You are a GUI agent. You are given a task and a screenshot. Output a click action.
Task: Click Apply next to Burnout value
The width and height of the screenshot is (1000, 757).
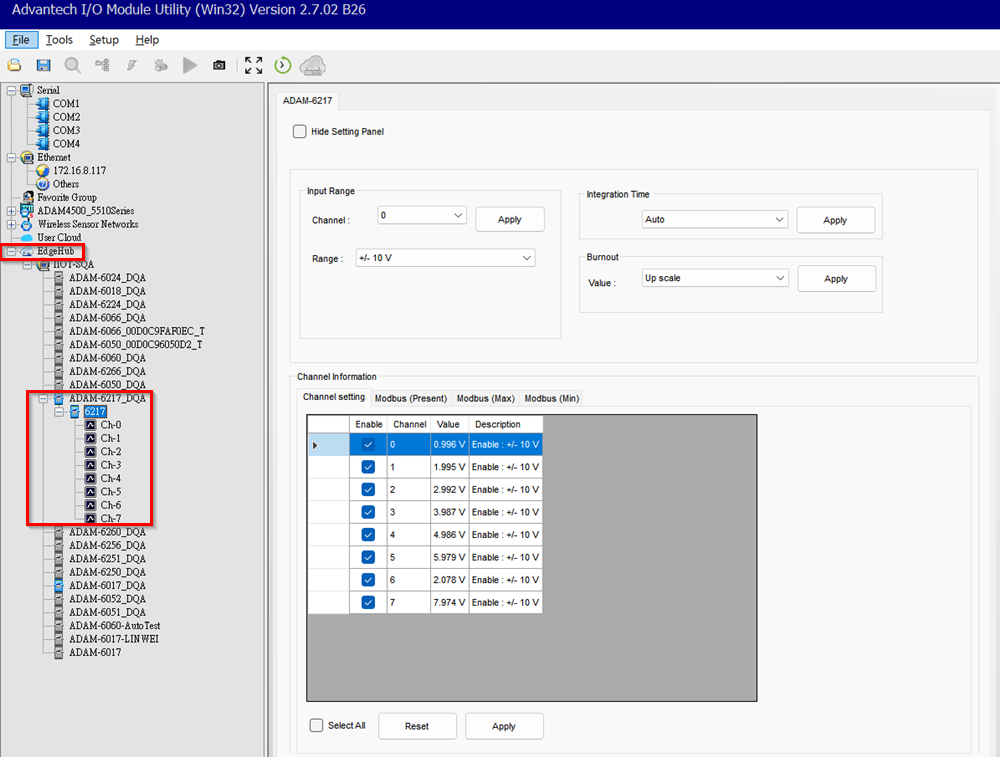[x=836, y=279]
